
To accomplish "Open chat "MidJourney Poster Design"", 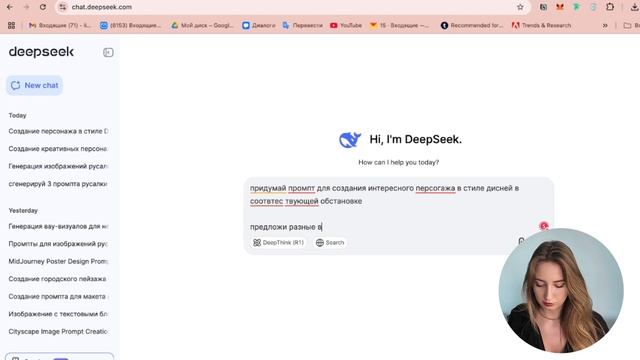I will point(58,261).
